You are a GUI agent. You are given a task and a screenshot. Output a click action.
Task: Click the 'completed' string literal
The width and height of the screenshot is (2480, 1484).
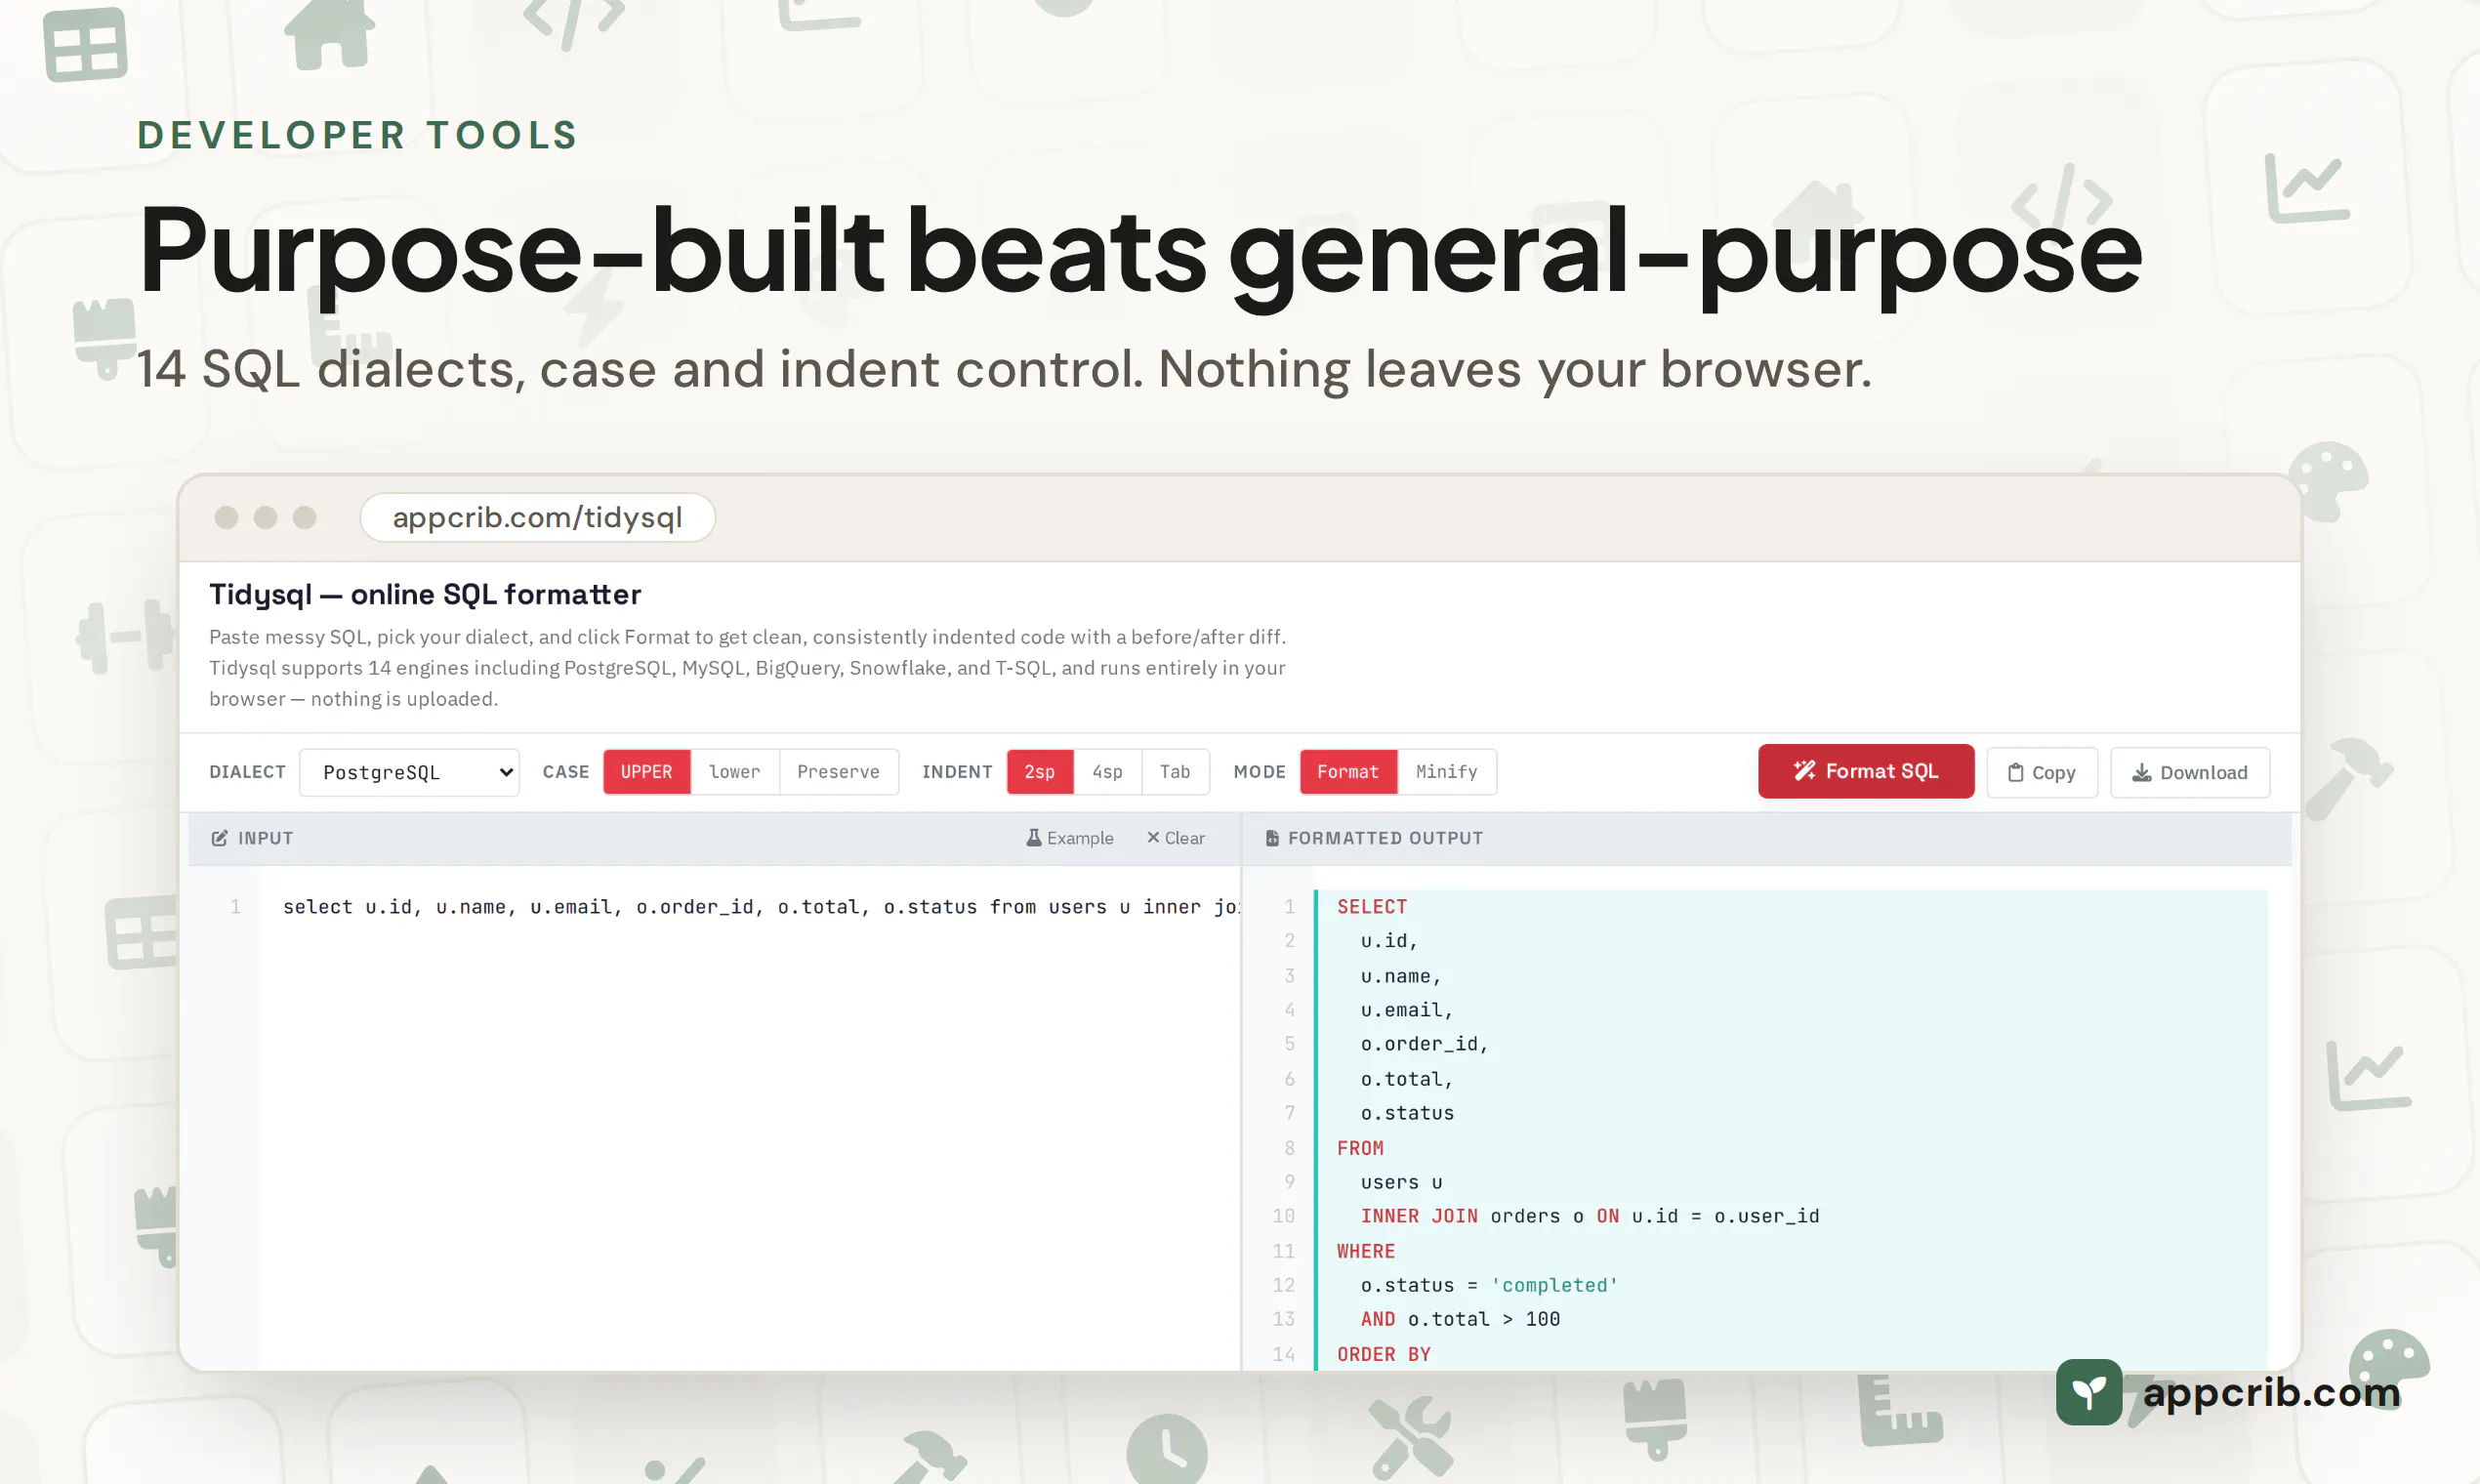click(x=1555, y=1285)
